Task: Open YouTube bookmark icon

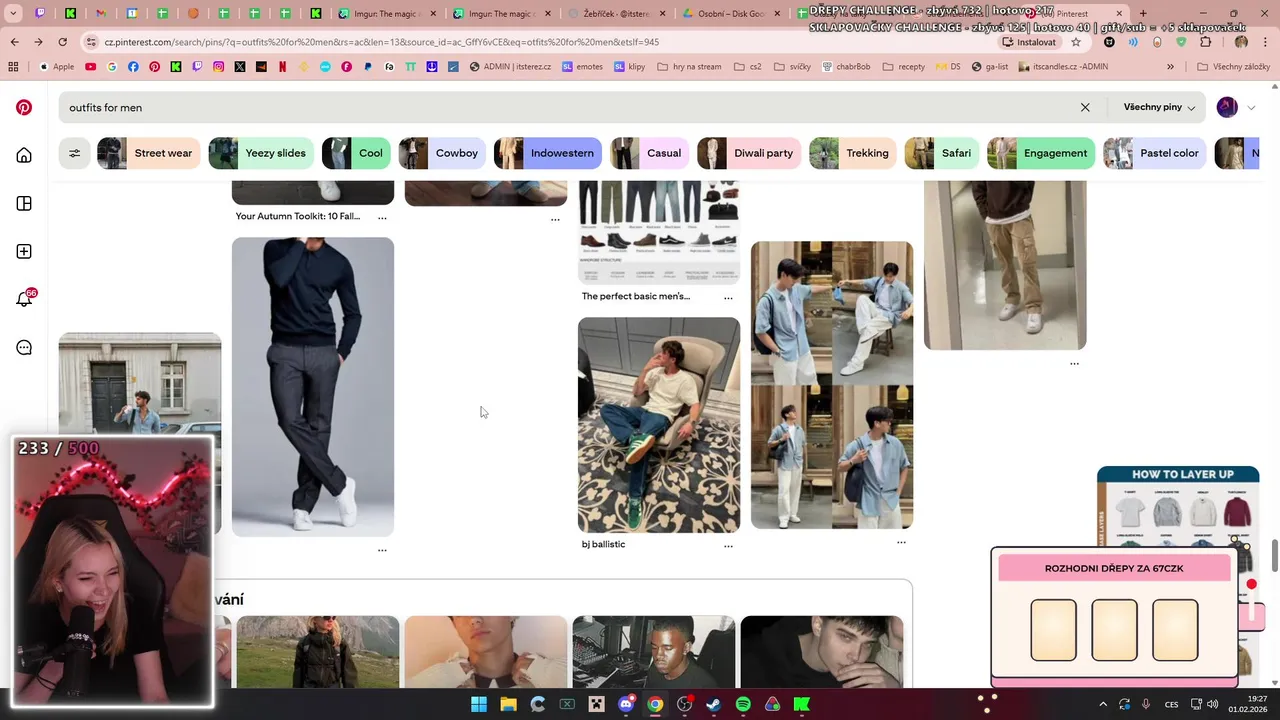Action: tap(90, 67)
